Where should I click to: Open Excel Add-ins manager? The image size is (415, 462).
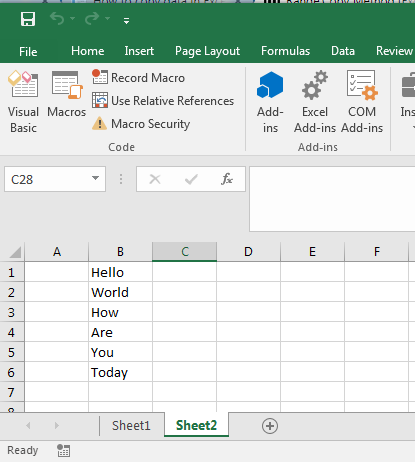315,102
